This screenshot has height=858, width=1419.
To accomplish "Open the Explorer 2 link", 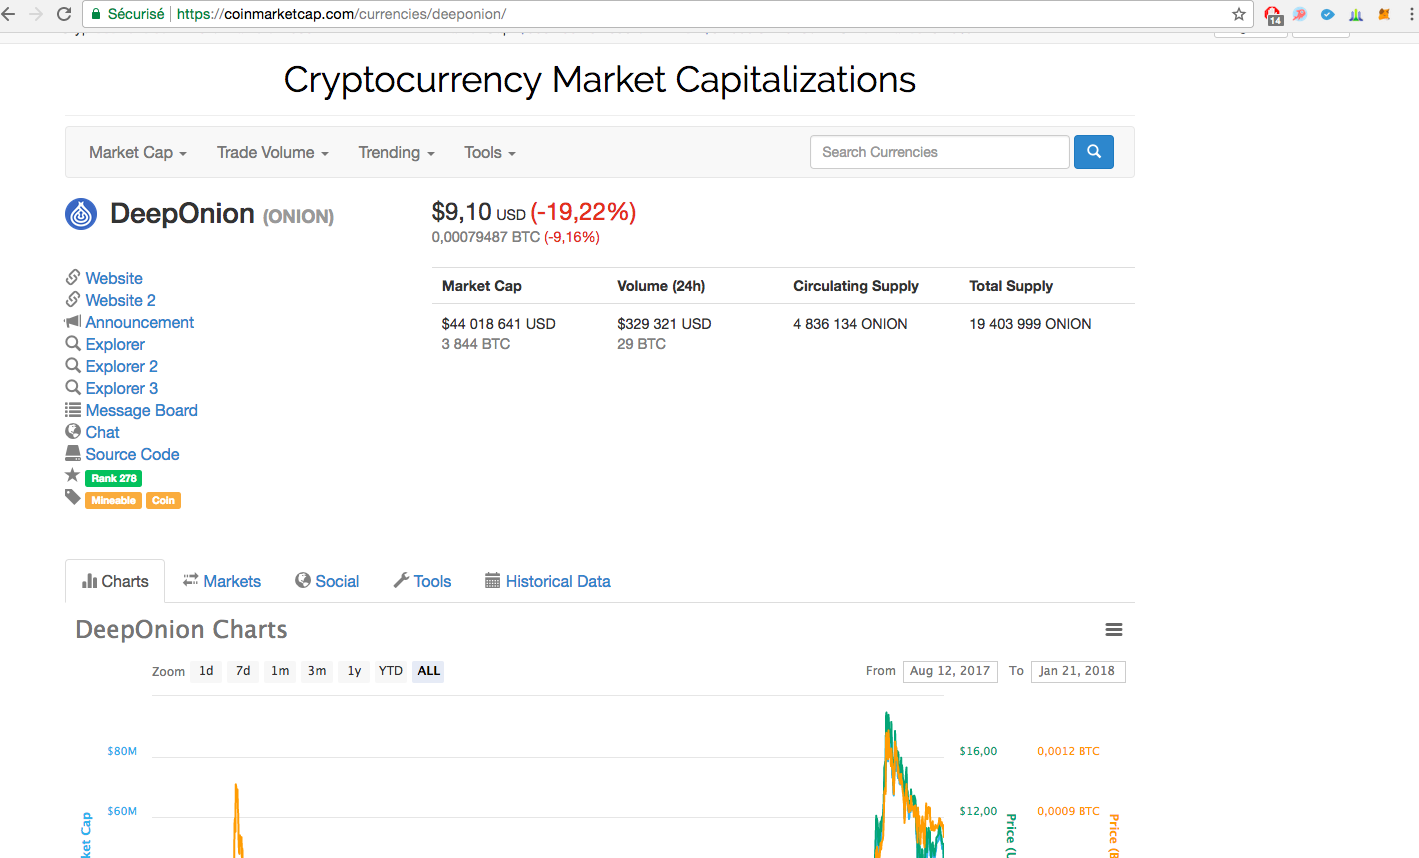I will click(x=122, y=366).
